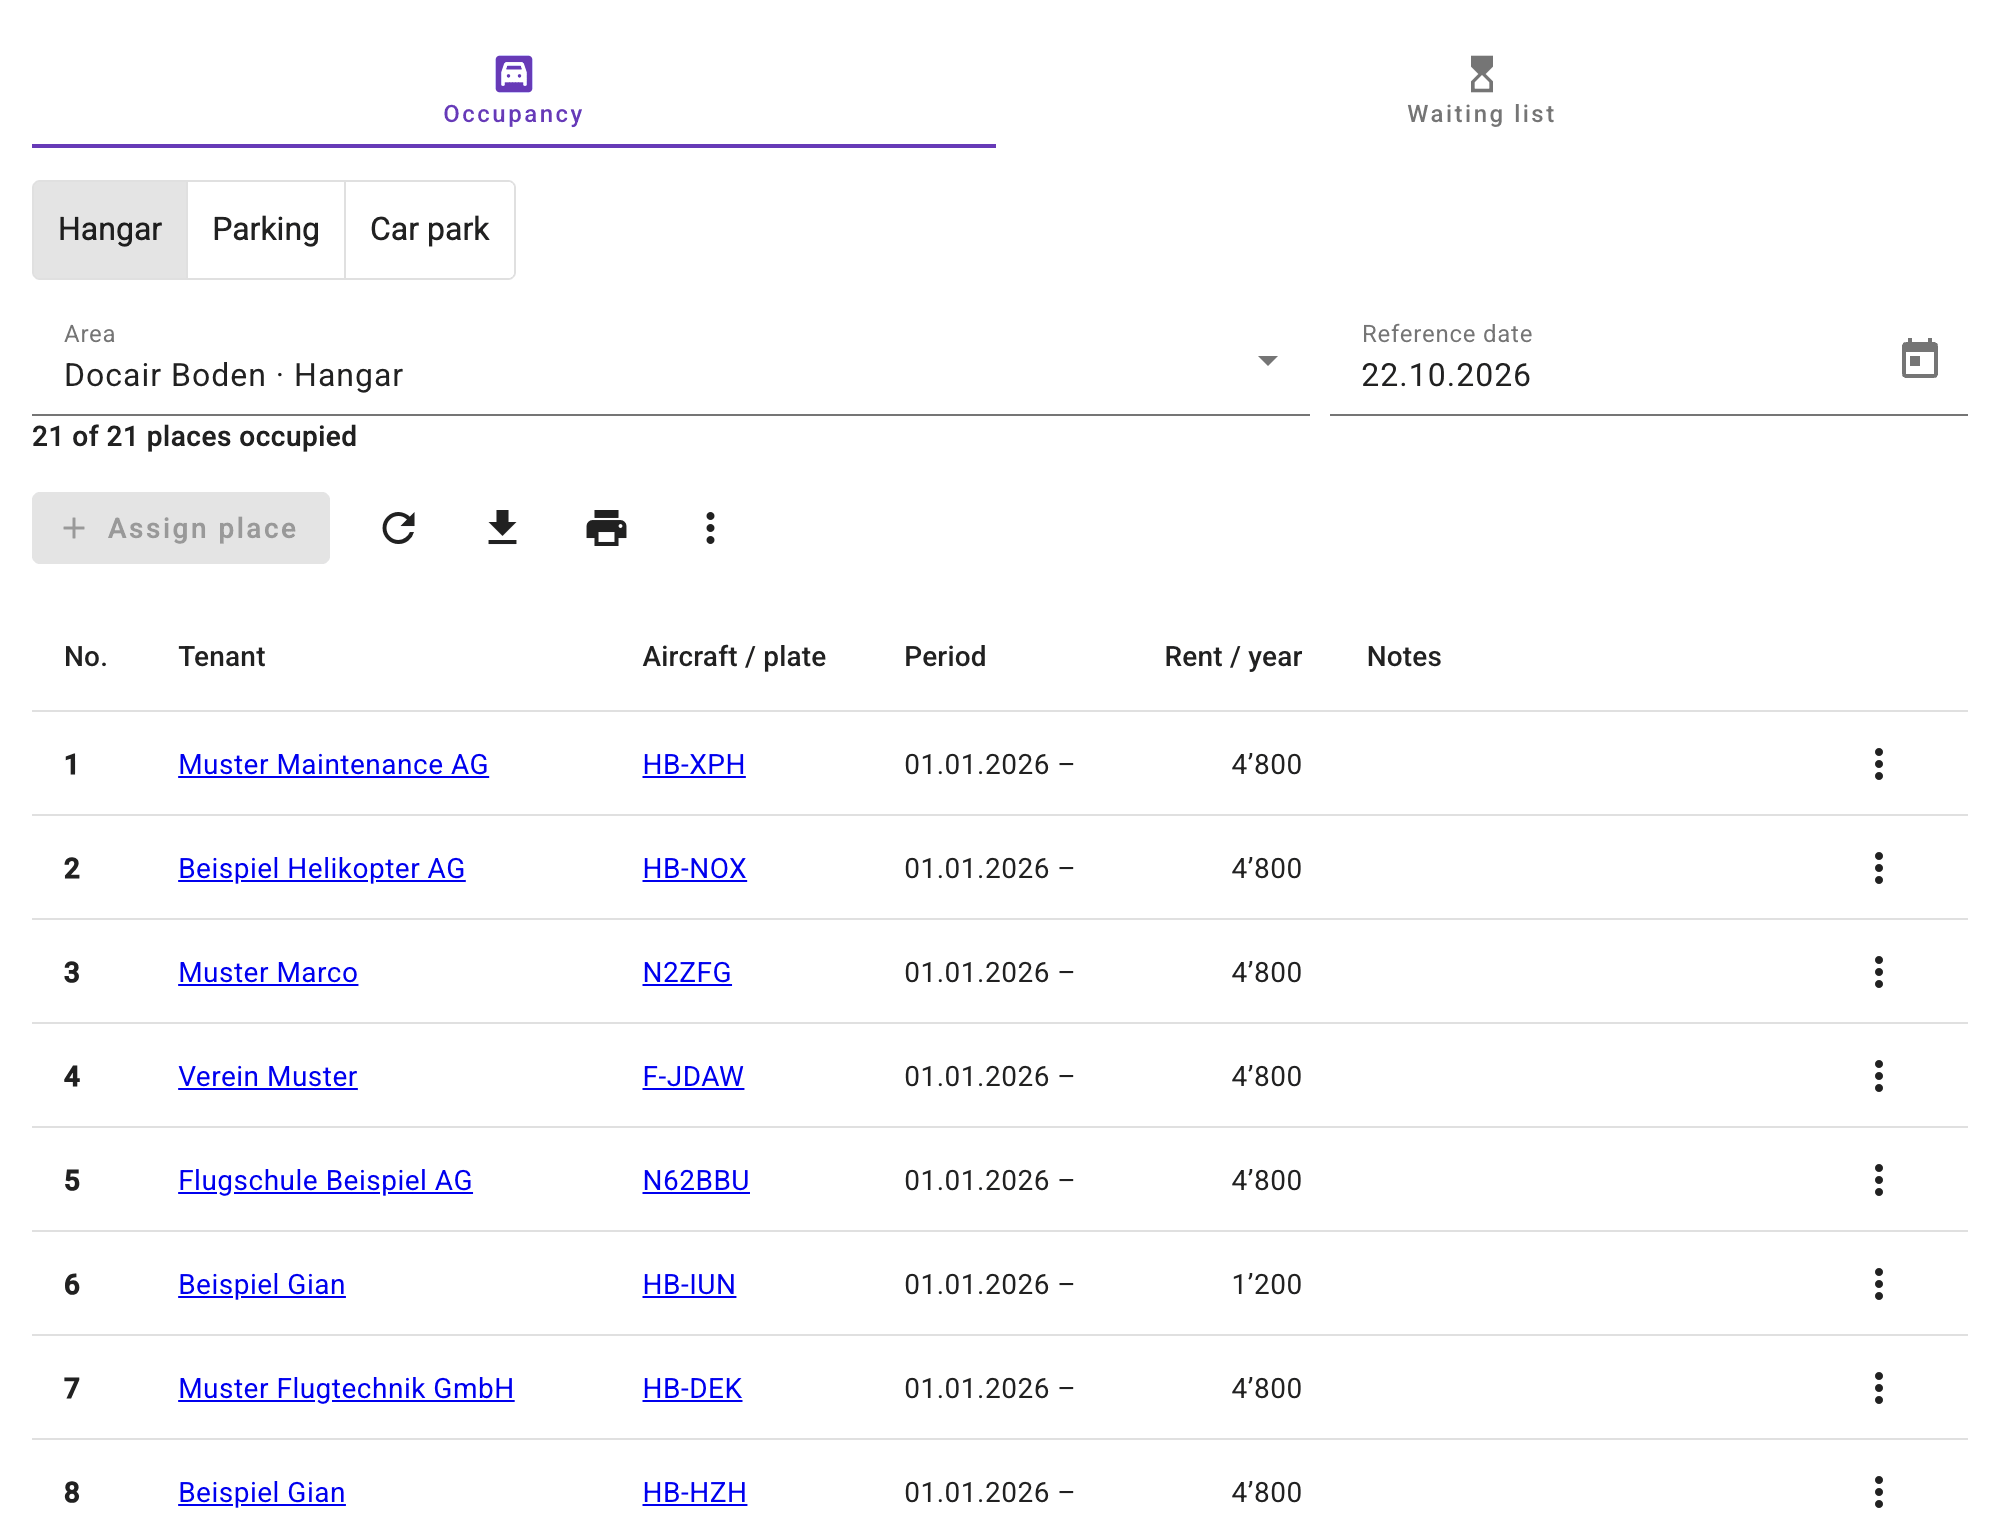Open the Occupancy tab
The width and height of the screenshot is (2000, 1520).
pyautogui.click(x=514, y=91)
